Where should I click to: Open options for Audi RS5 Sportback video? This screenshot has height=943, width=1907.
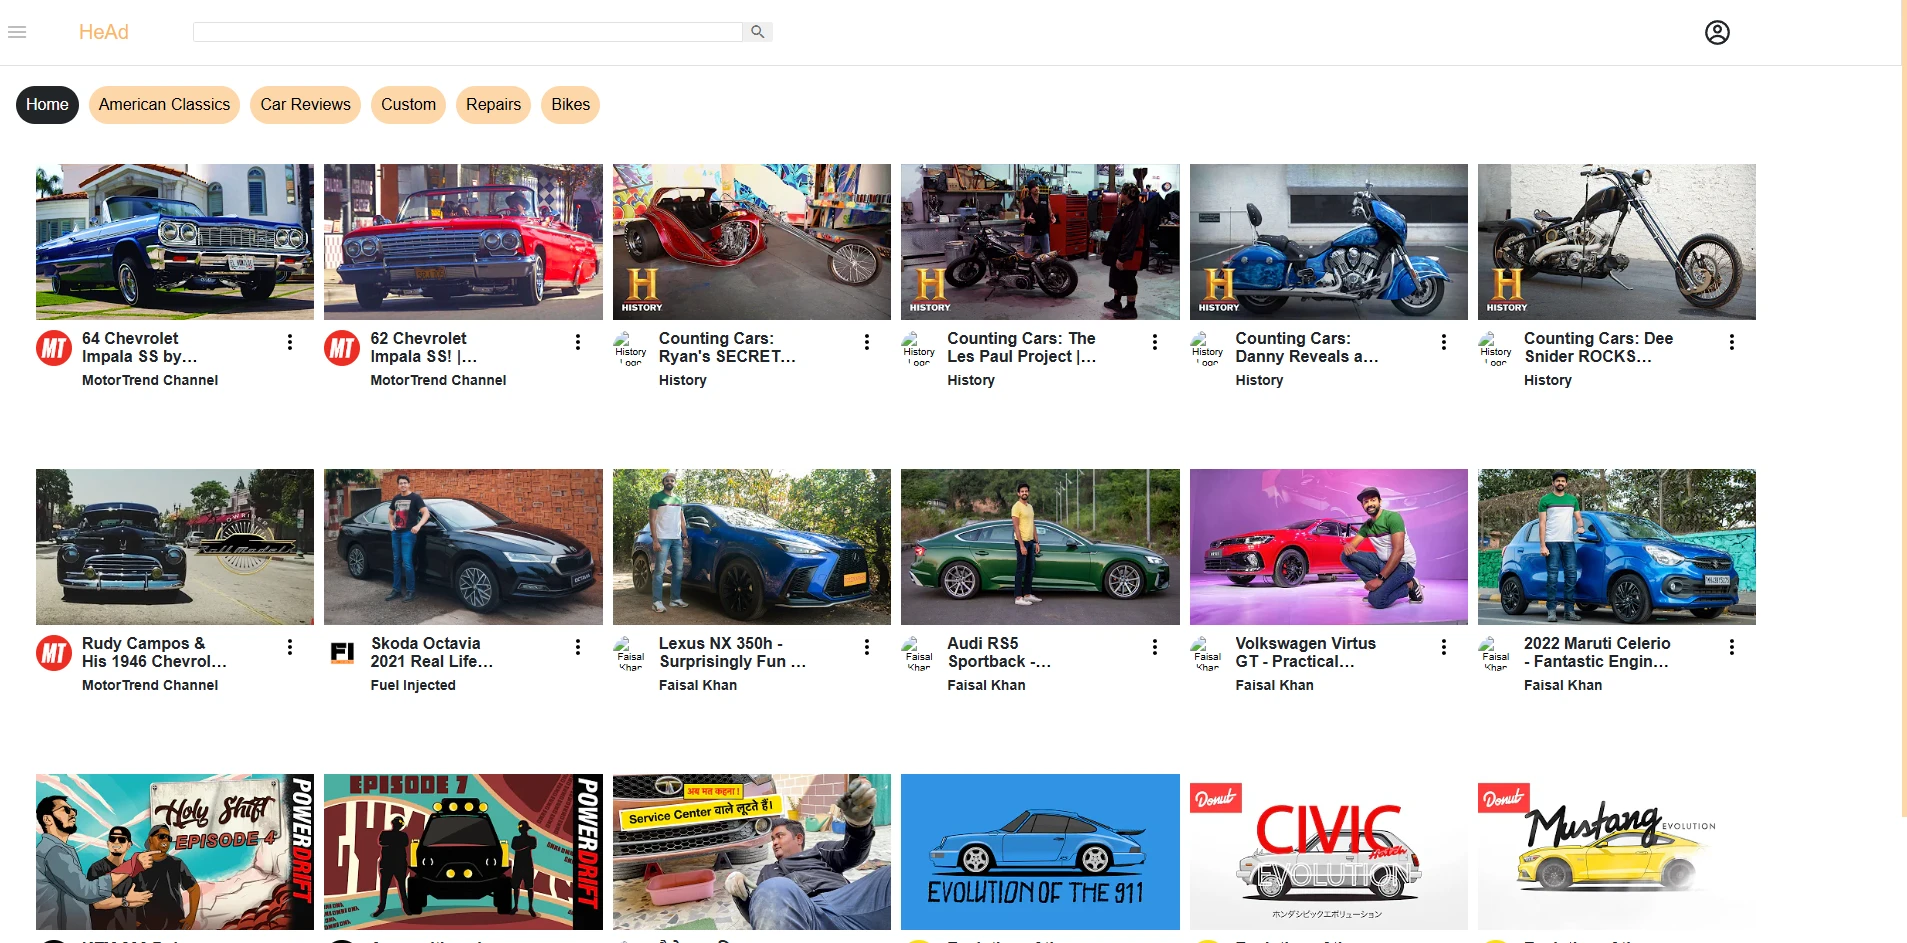pyautogui.click(x=1155, y=647)
